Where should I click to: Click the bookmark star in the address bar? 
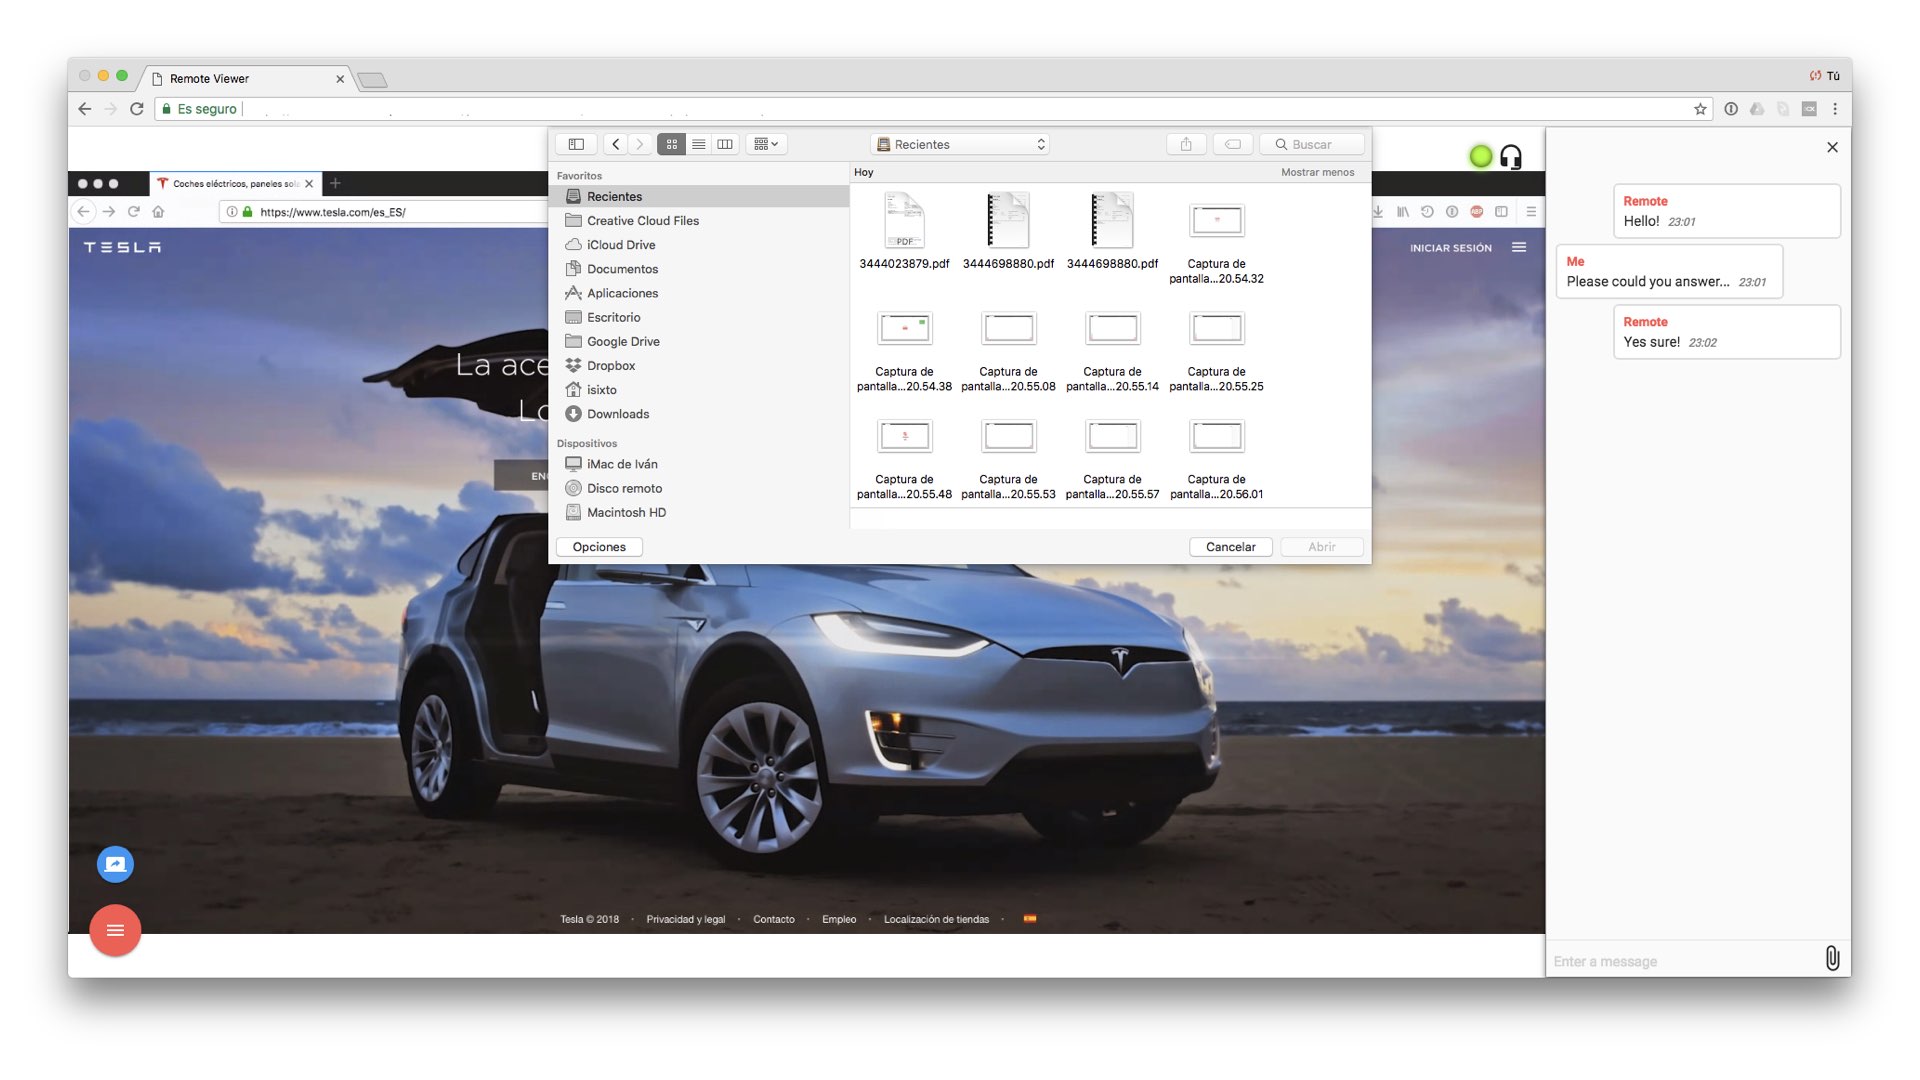(1700, 109)
